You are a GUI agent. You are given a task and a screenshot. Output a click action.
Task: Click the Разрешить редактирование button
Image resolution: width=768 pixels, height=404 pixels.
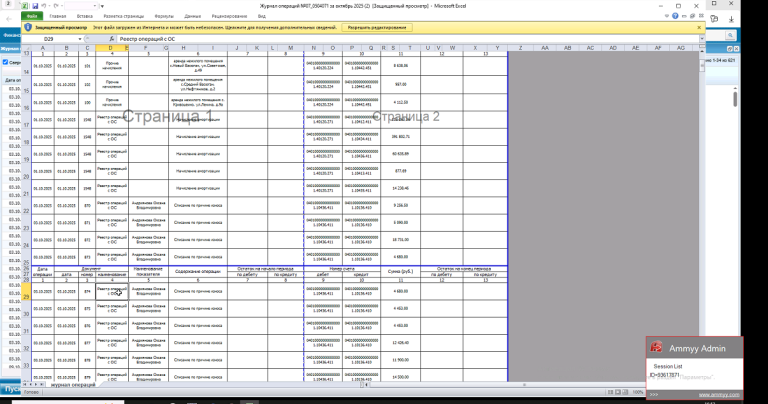(377, 27)
